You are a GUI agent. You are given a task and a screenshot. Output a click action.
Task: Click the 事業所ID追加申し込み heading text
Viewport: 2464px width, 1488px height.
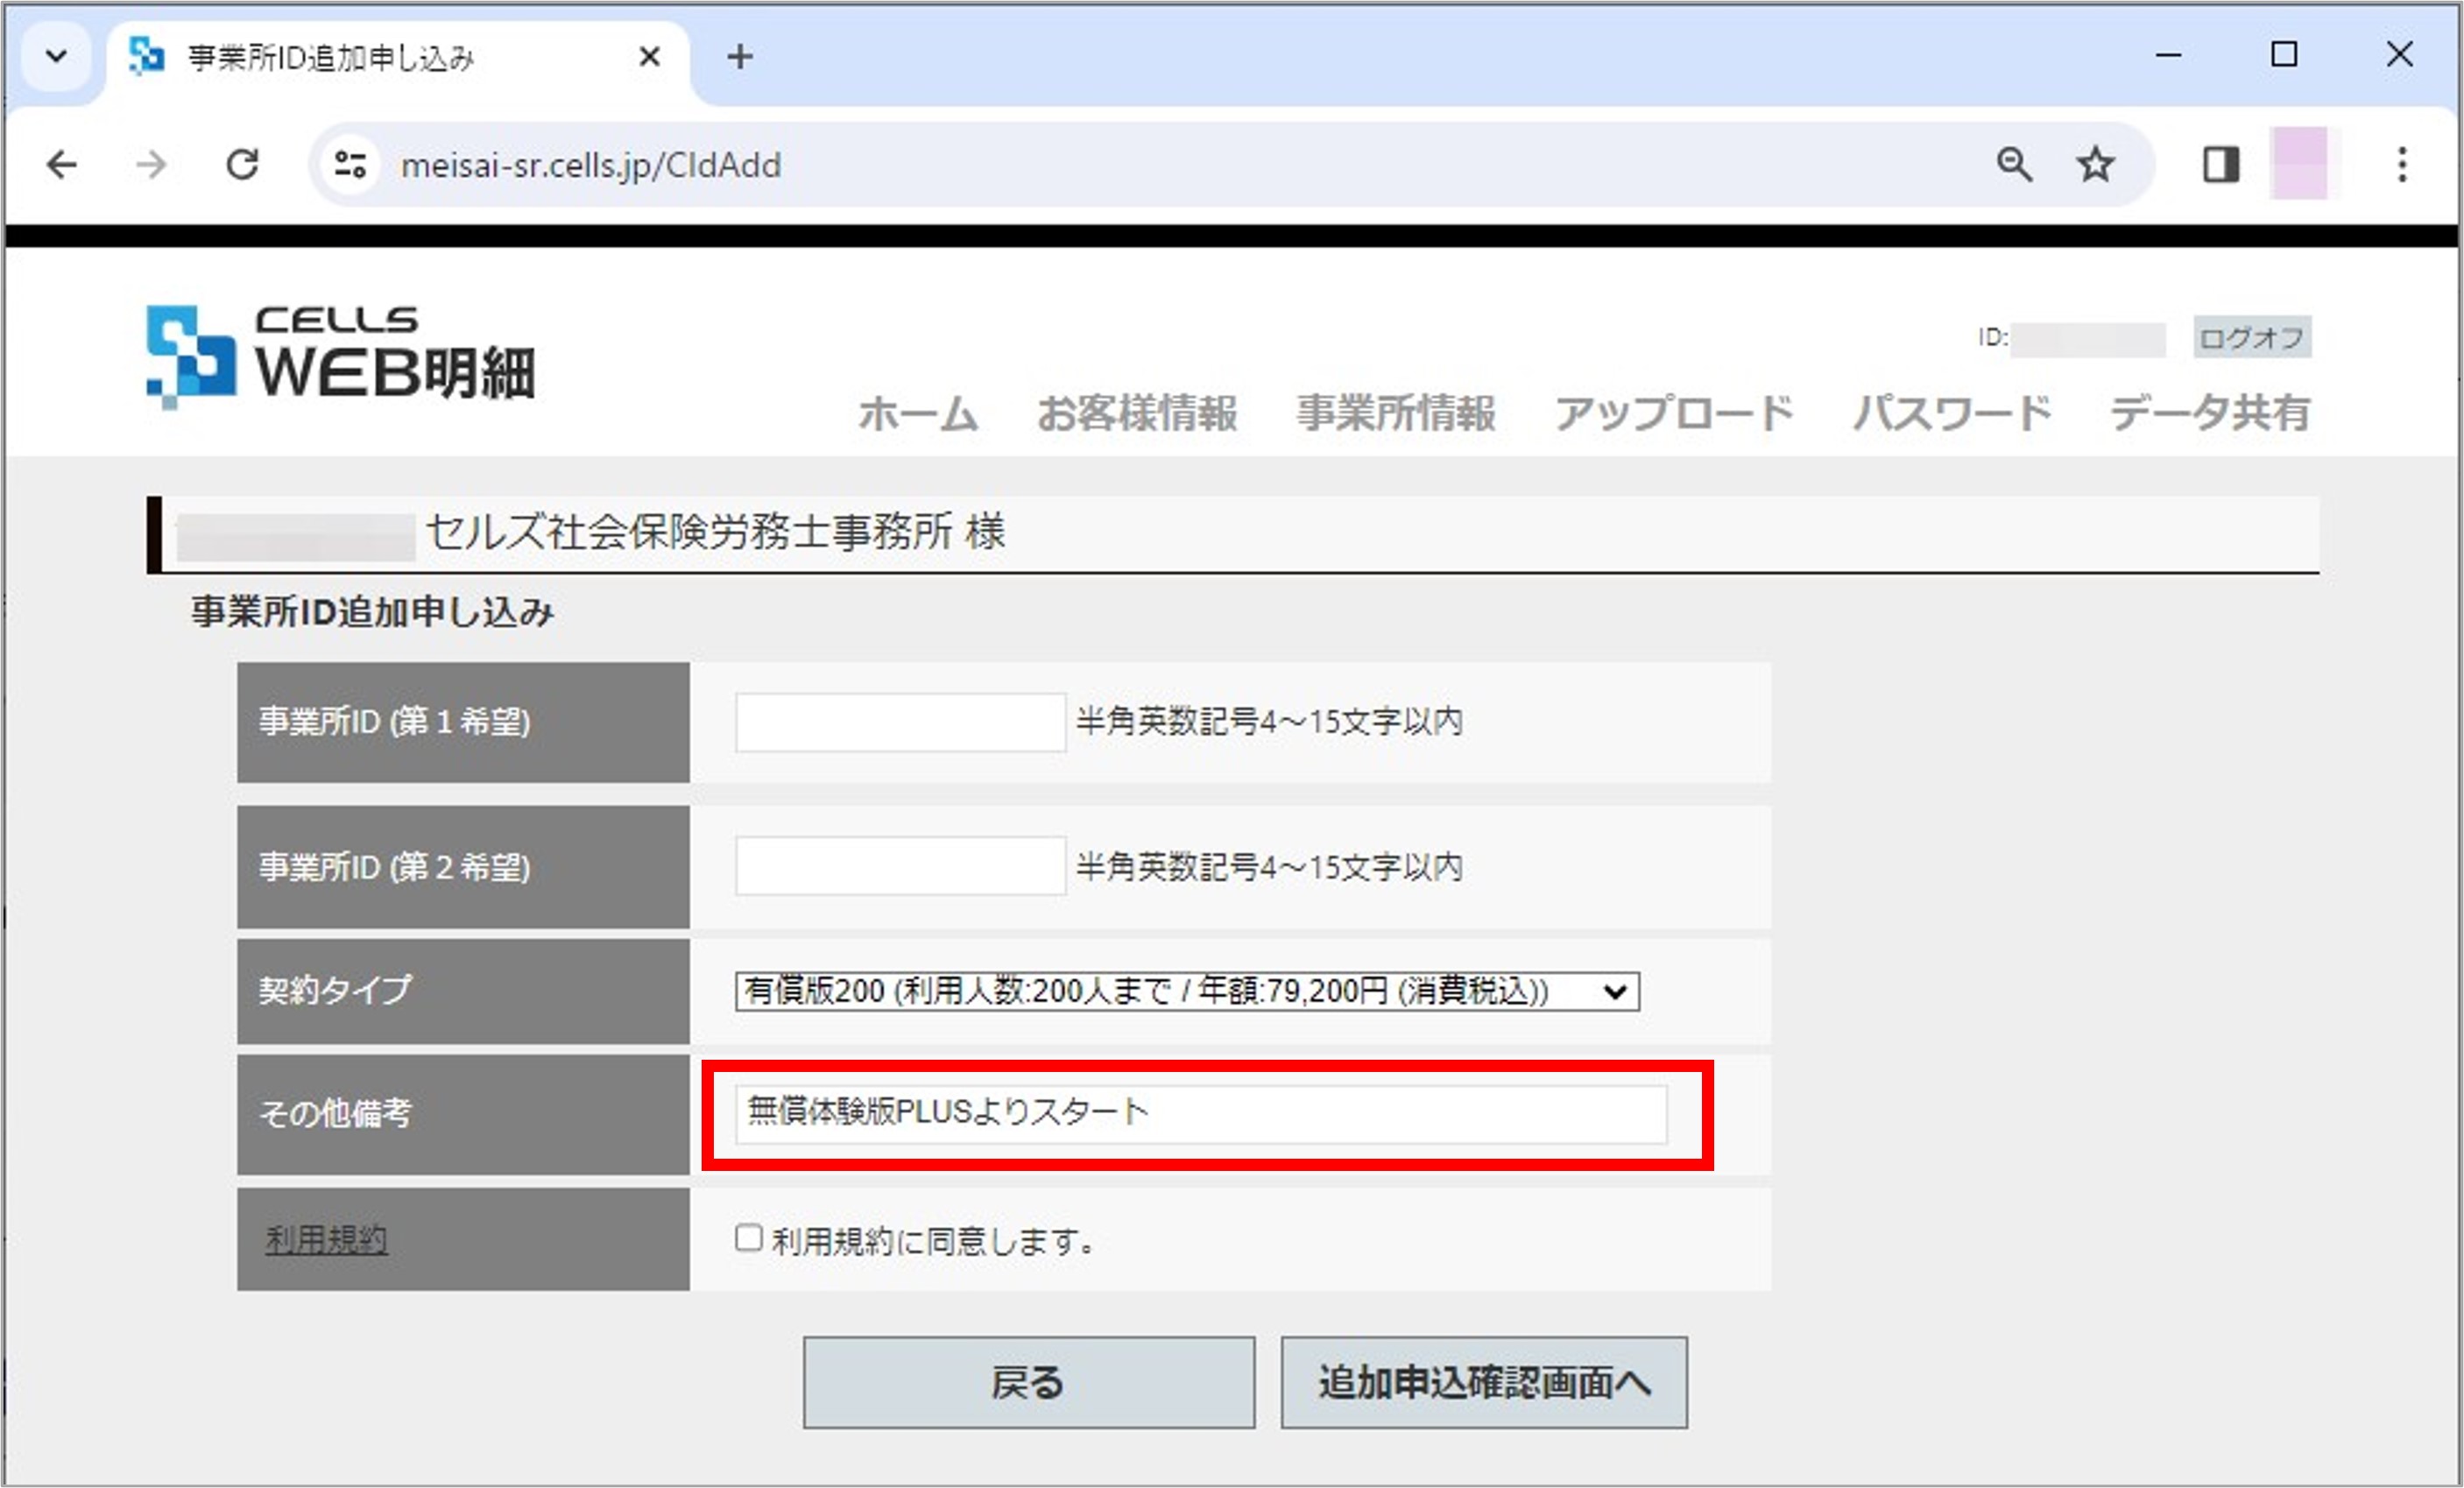click(x=372, y=612)
